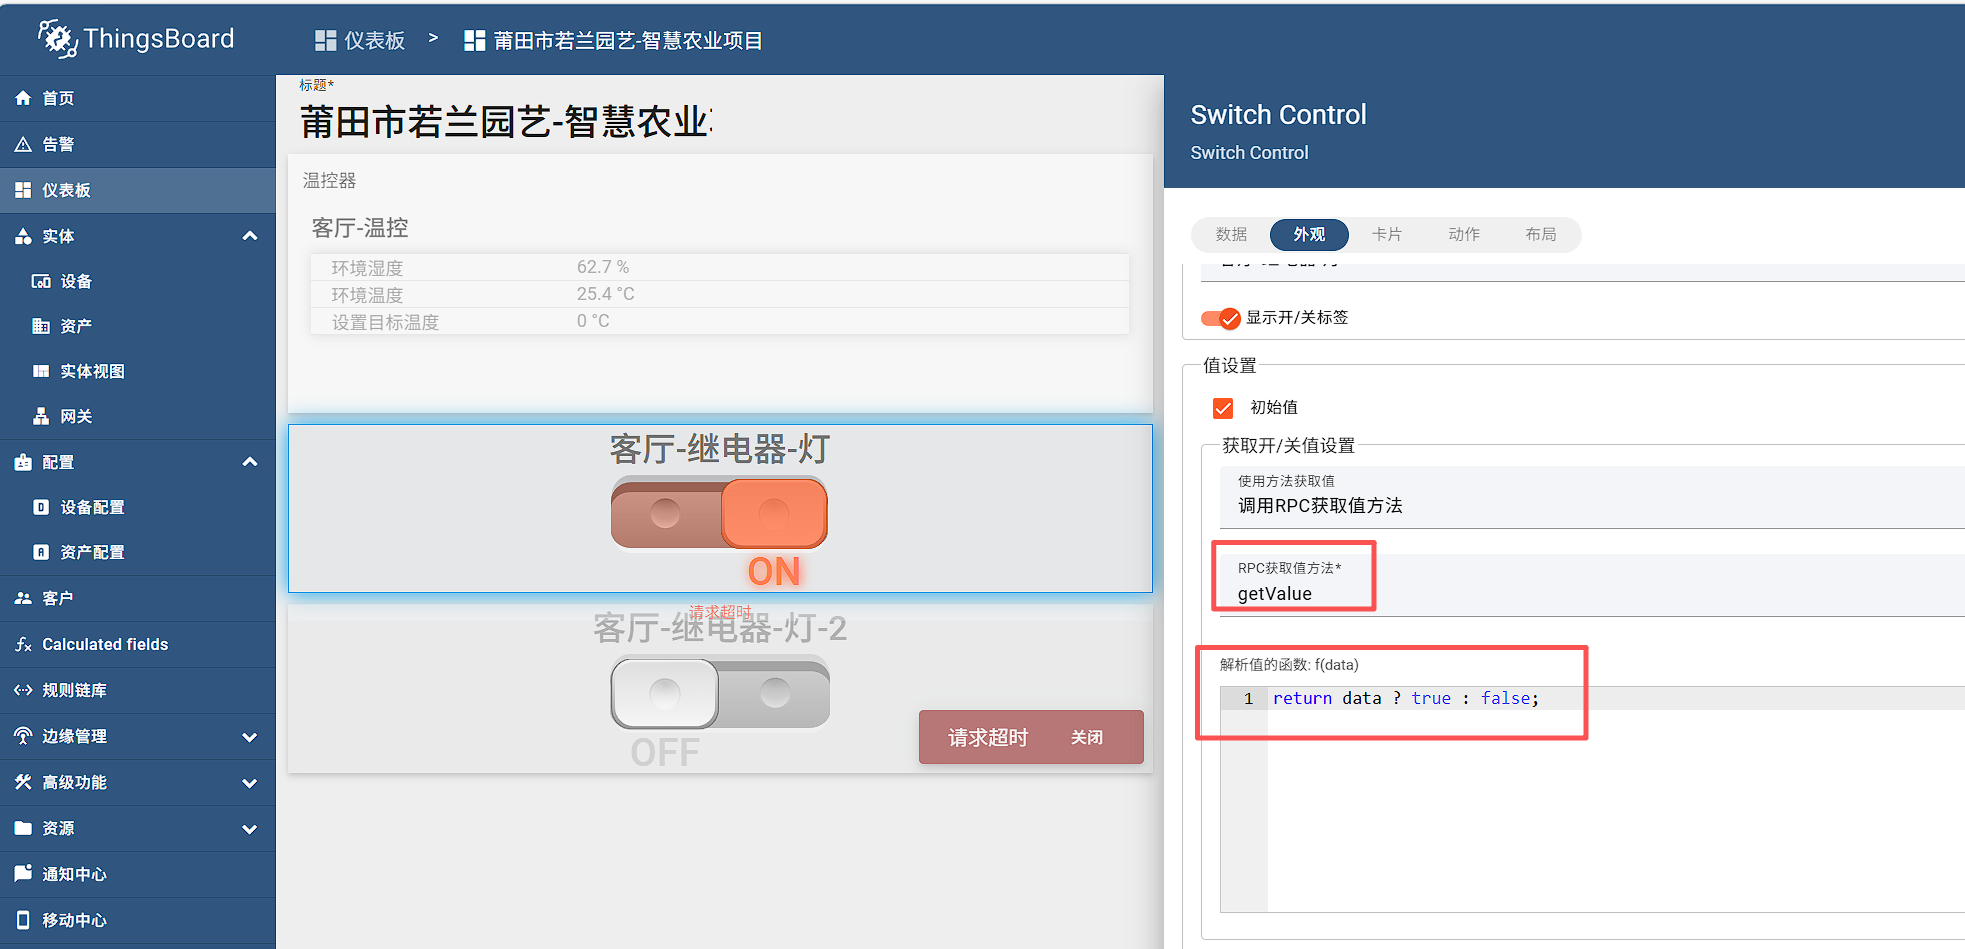Toggle the 显示开/关标签 switch
Screen dimensions: 1965x949
pos(1219,318)
